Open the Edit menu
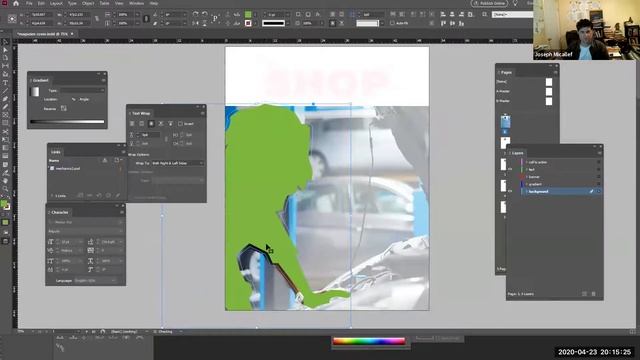 pyautogui.click(x=41, y=3)
